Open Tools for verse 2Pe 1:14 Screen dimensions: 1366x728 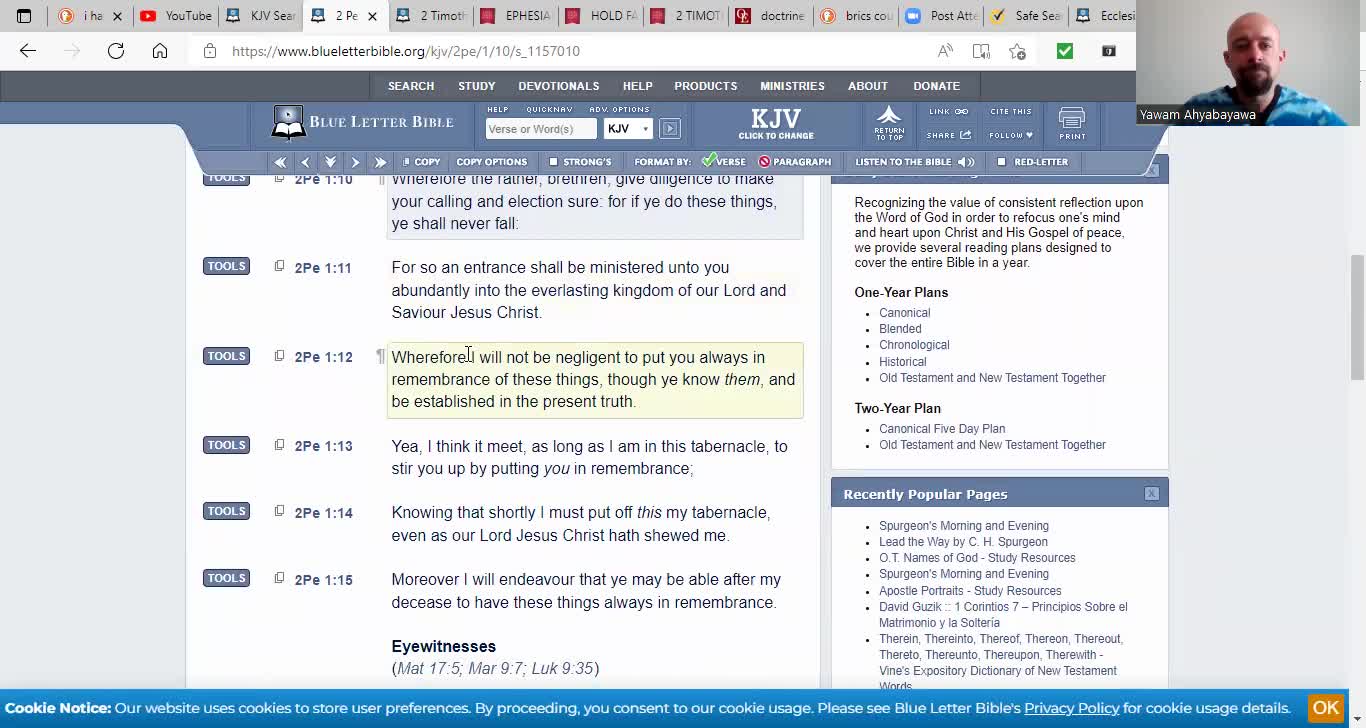point(226,511)
